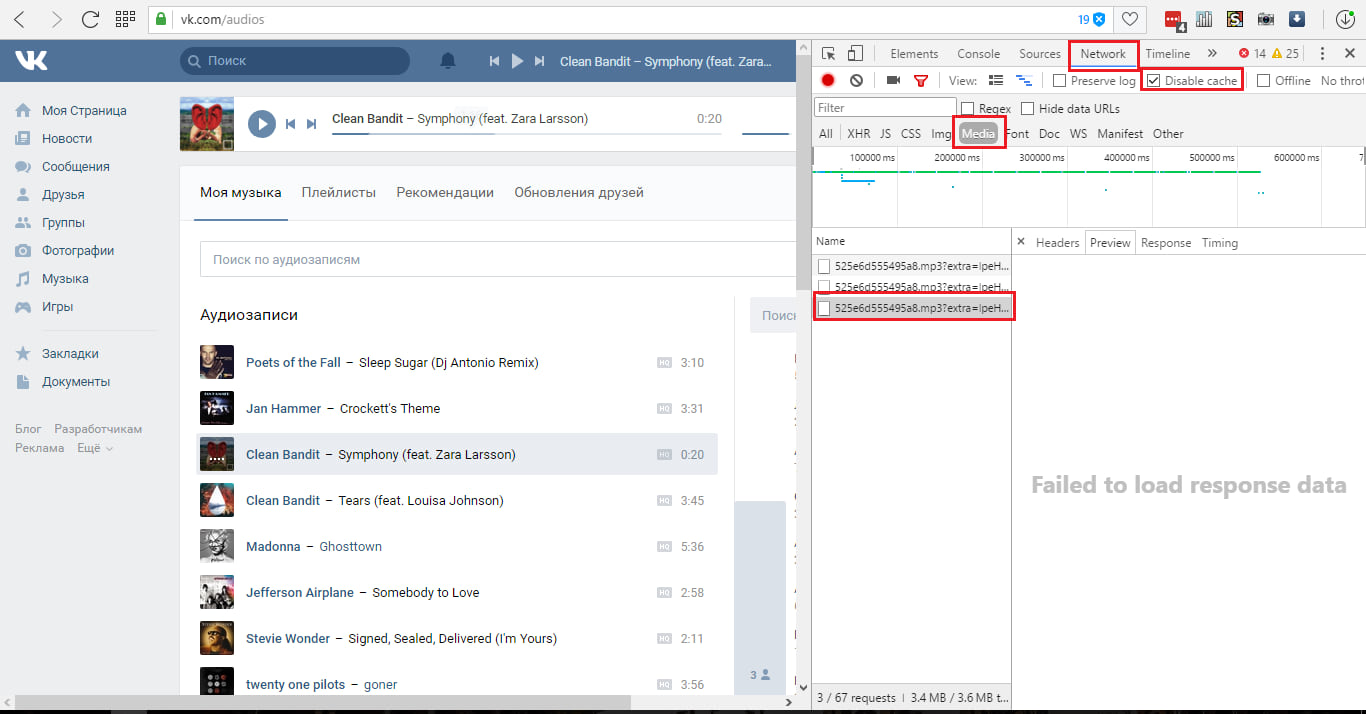The image size is (1366, 714).
Task: Switch to the Console tab
Action: [978, 54]
